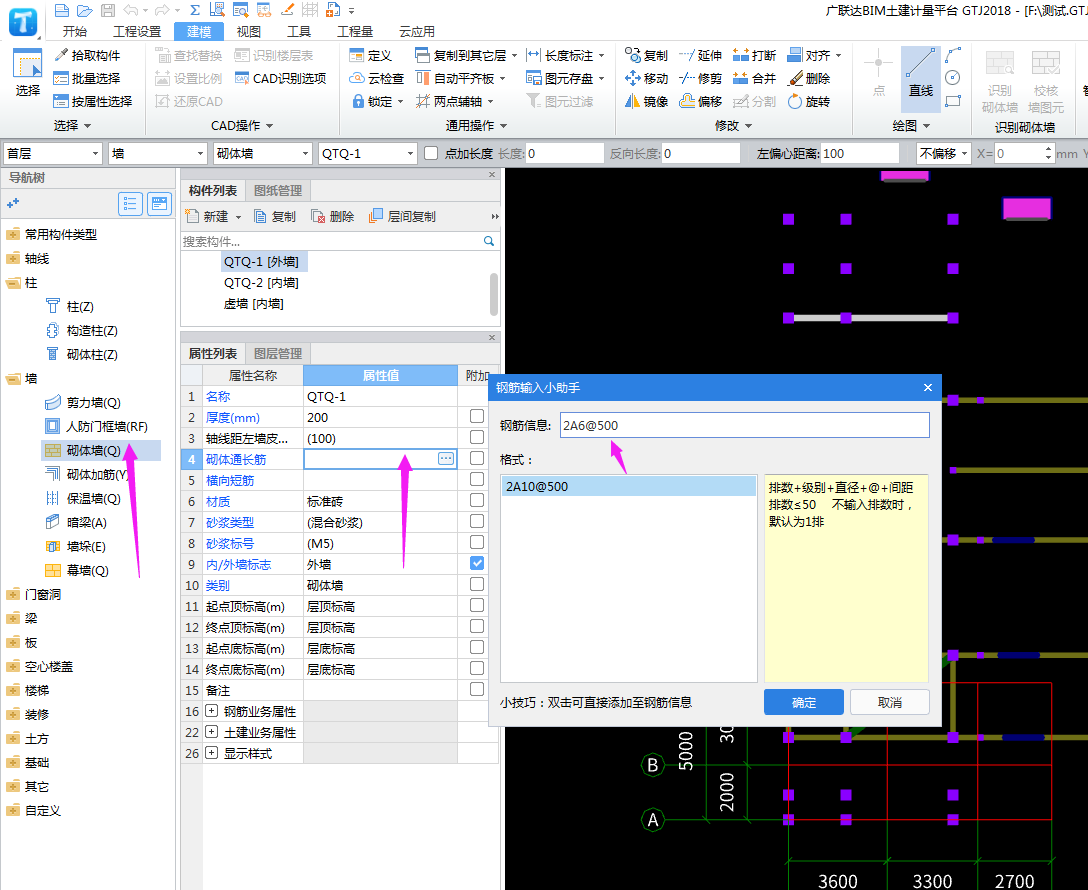Select QTQ-2 [内墙] in component list

[261, 282]
